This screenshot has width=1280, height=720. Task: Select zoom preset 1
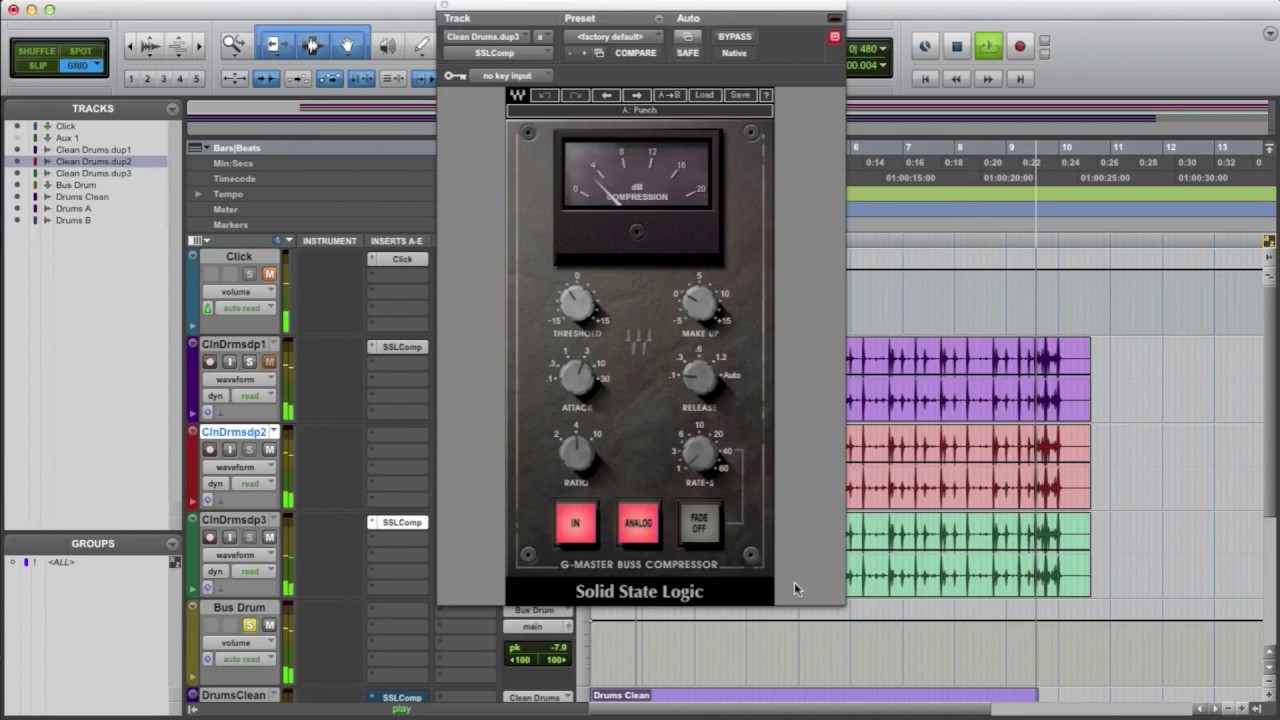coord(131,79)
